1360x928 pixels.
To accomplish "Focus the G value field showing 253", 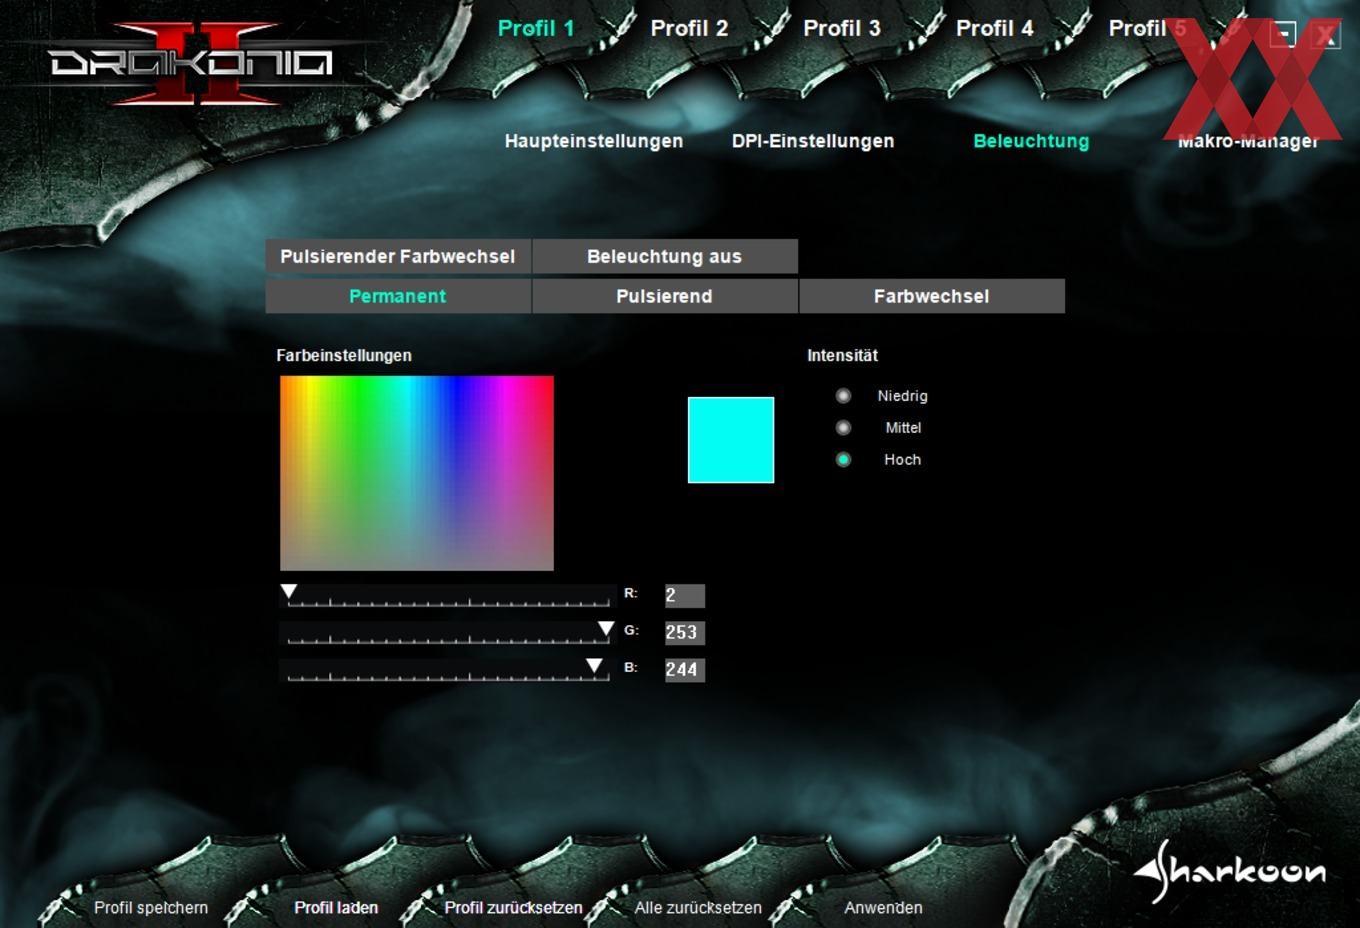I will (685, 633).
